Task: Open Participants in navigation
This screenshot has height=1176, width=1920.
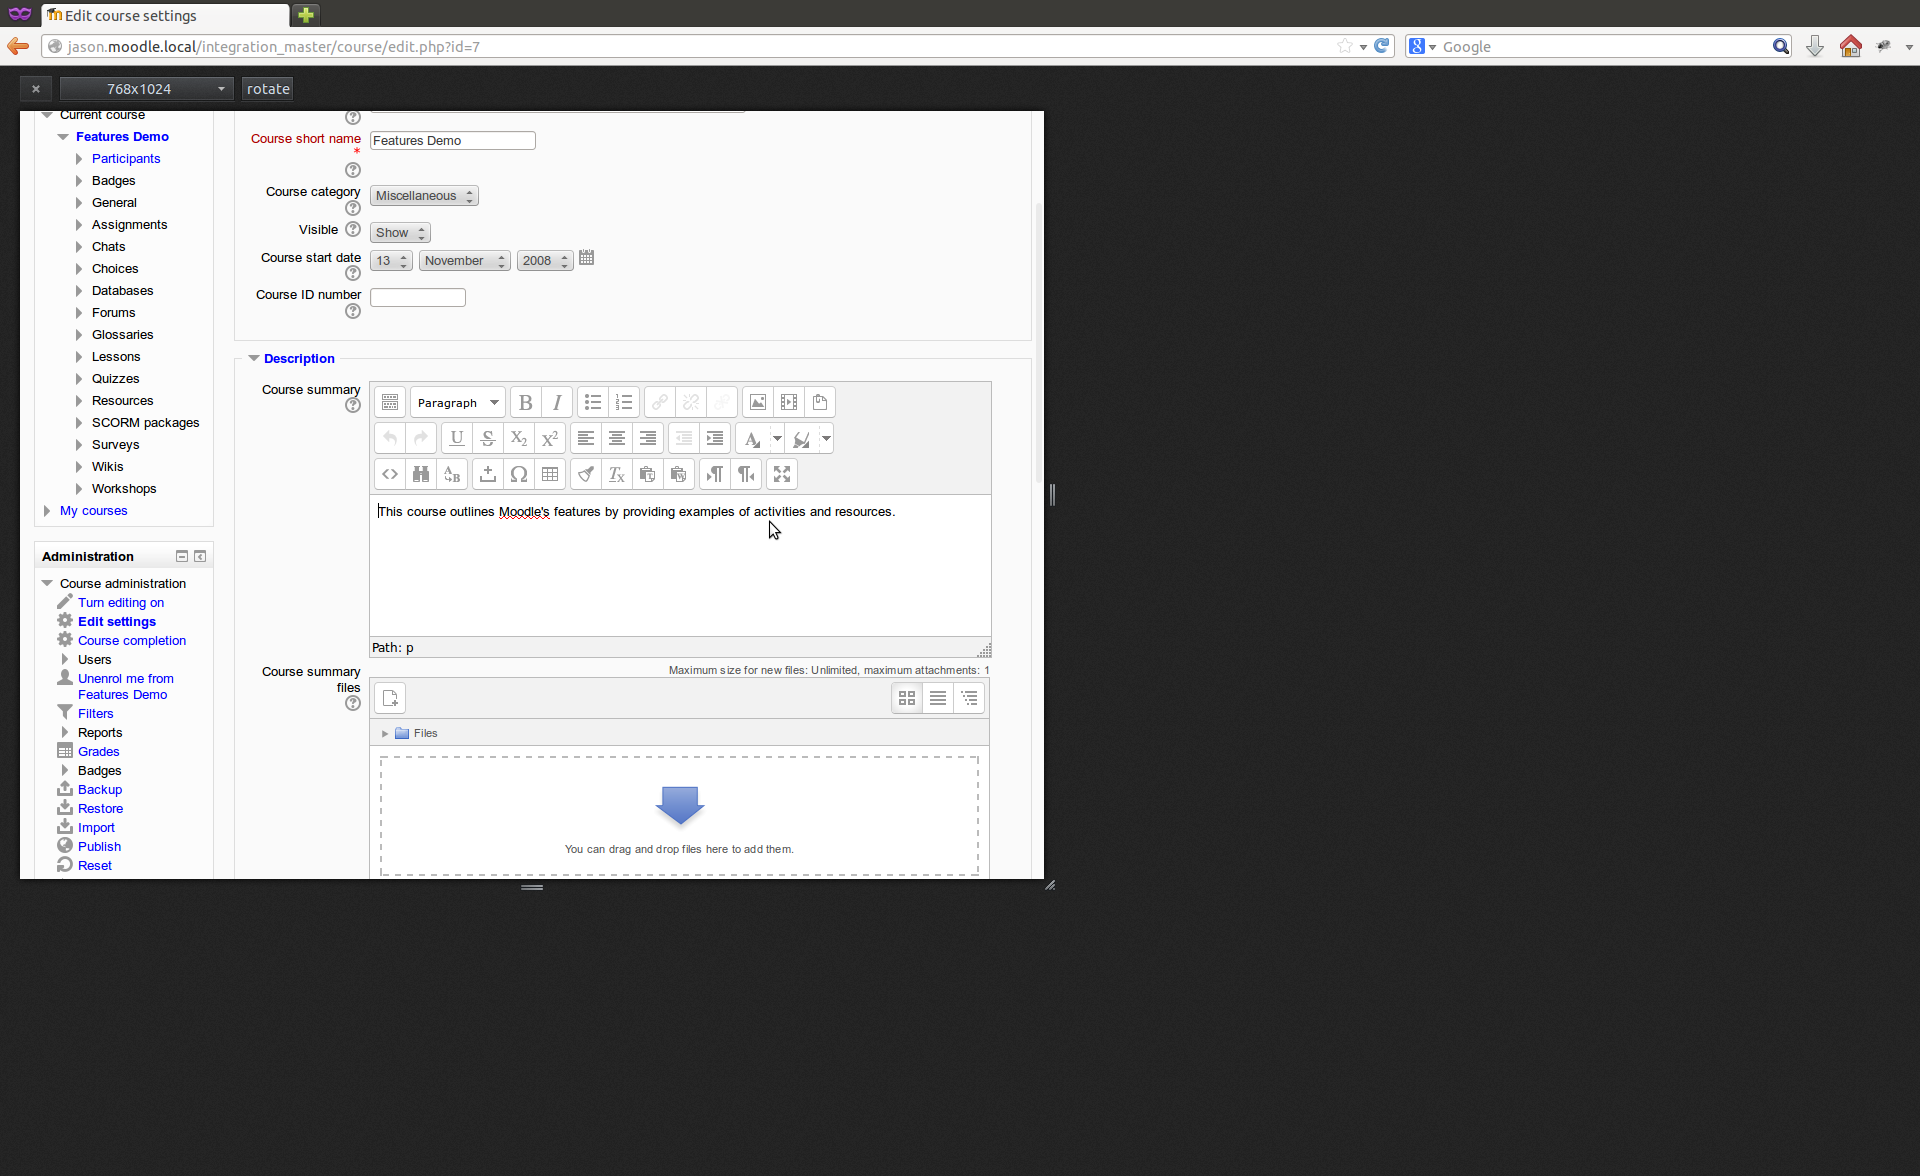Action: (x=126, y=159)
